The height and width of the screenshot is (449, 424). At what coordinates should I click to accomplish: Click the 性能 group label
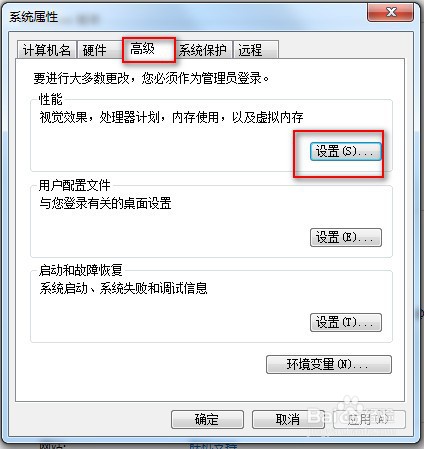point(51,99)
